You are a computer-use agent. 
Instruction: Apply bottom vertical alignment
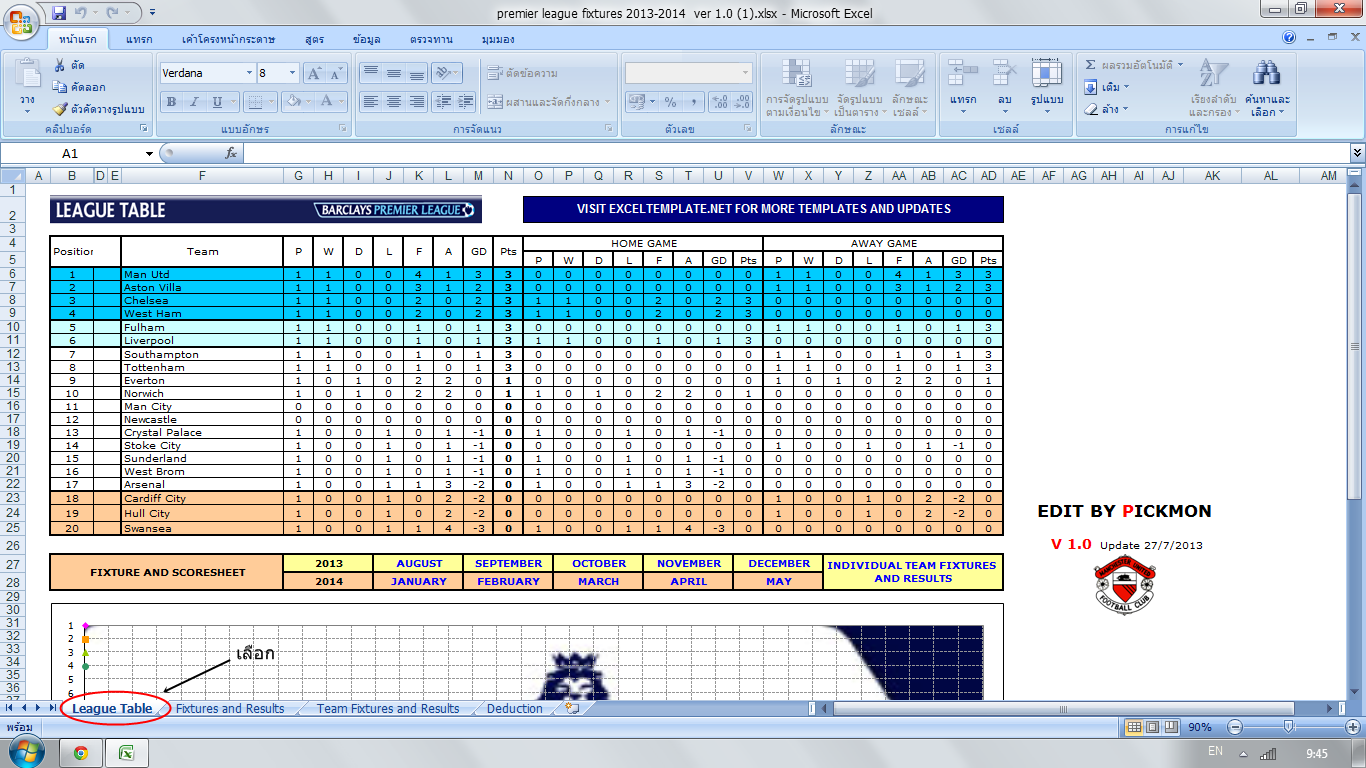417,73
